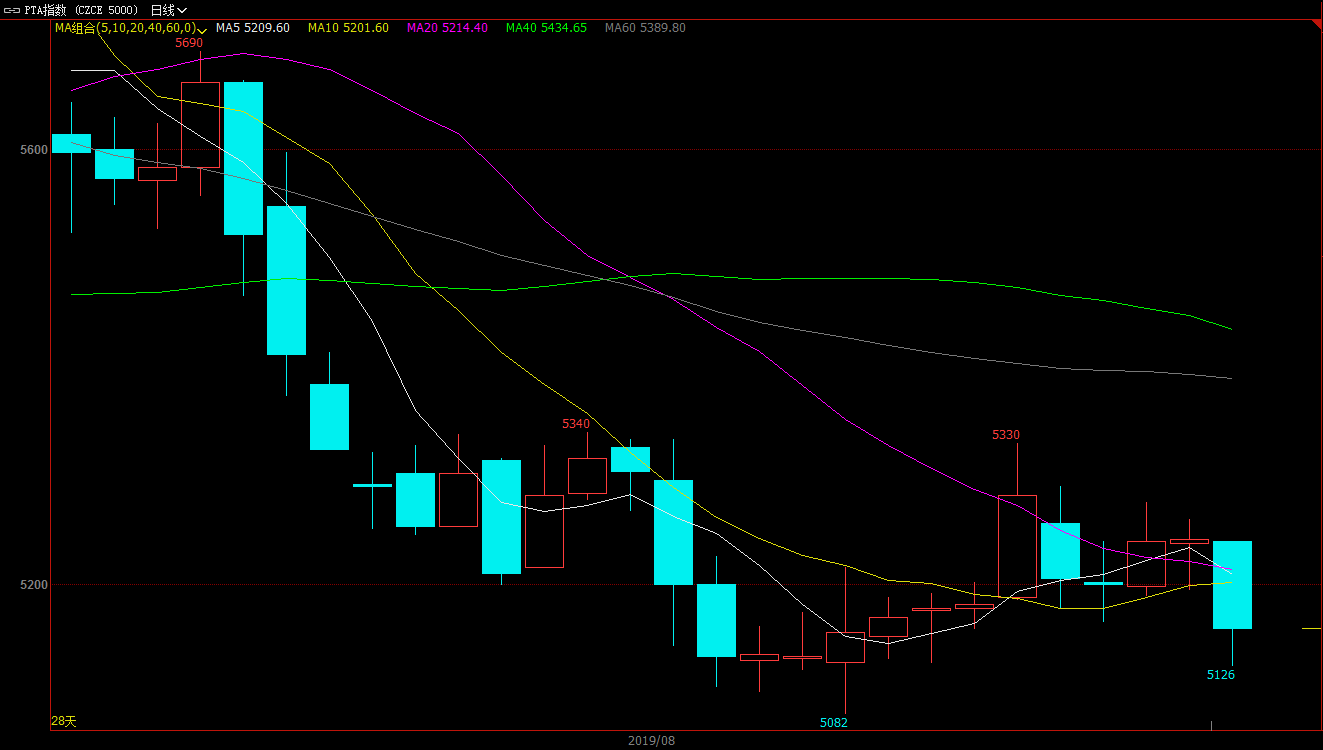Click the 5690 high price label
The width and height of the screenshot is (1323, 750).
(x=189, y=43)
